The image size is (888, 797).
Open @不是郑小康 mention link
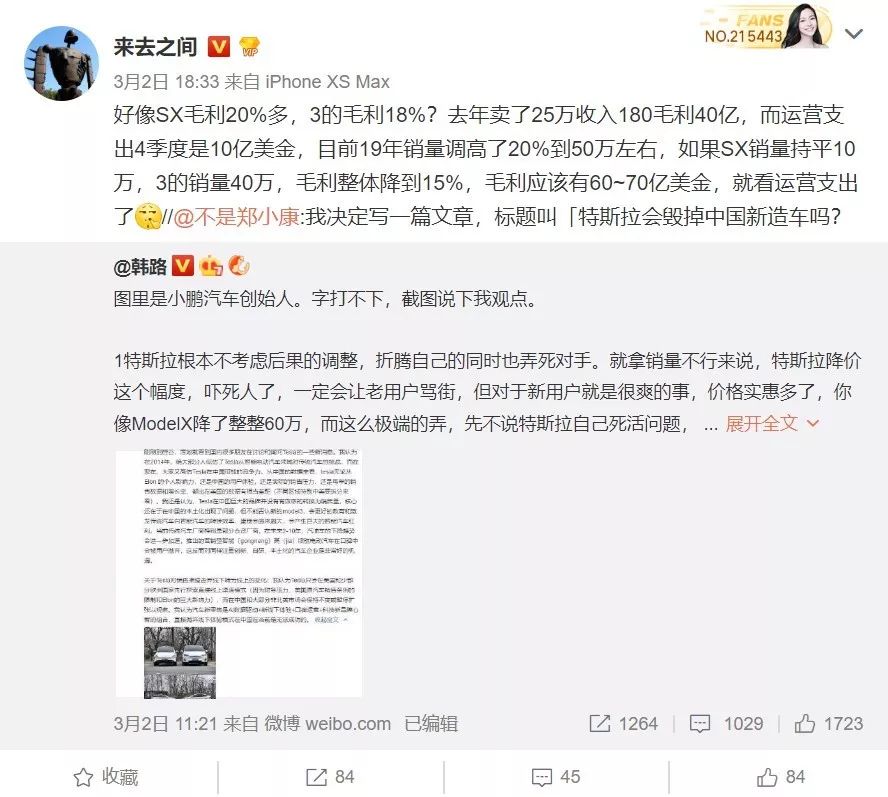(x=236, y=217)
